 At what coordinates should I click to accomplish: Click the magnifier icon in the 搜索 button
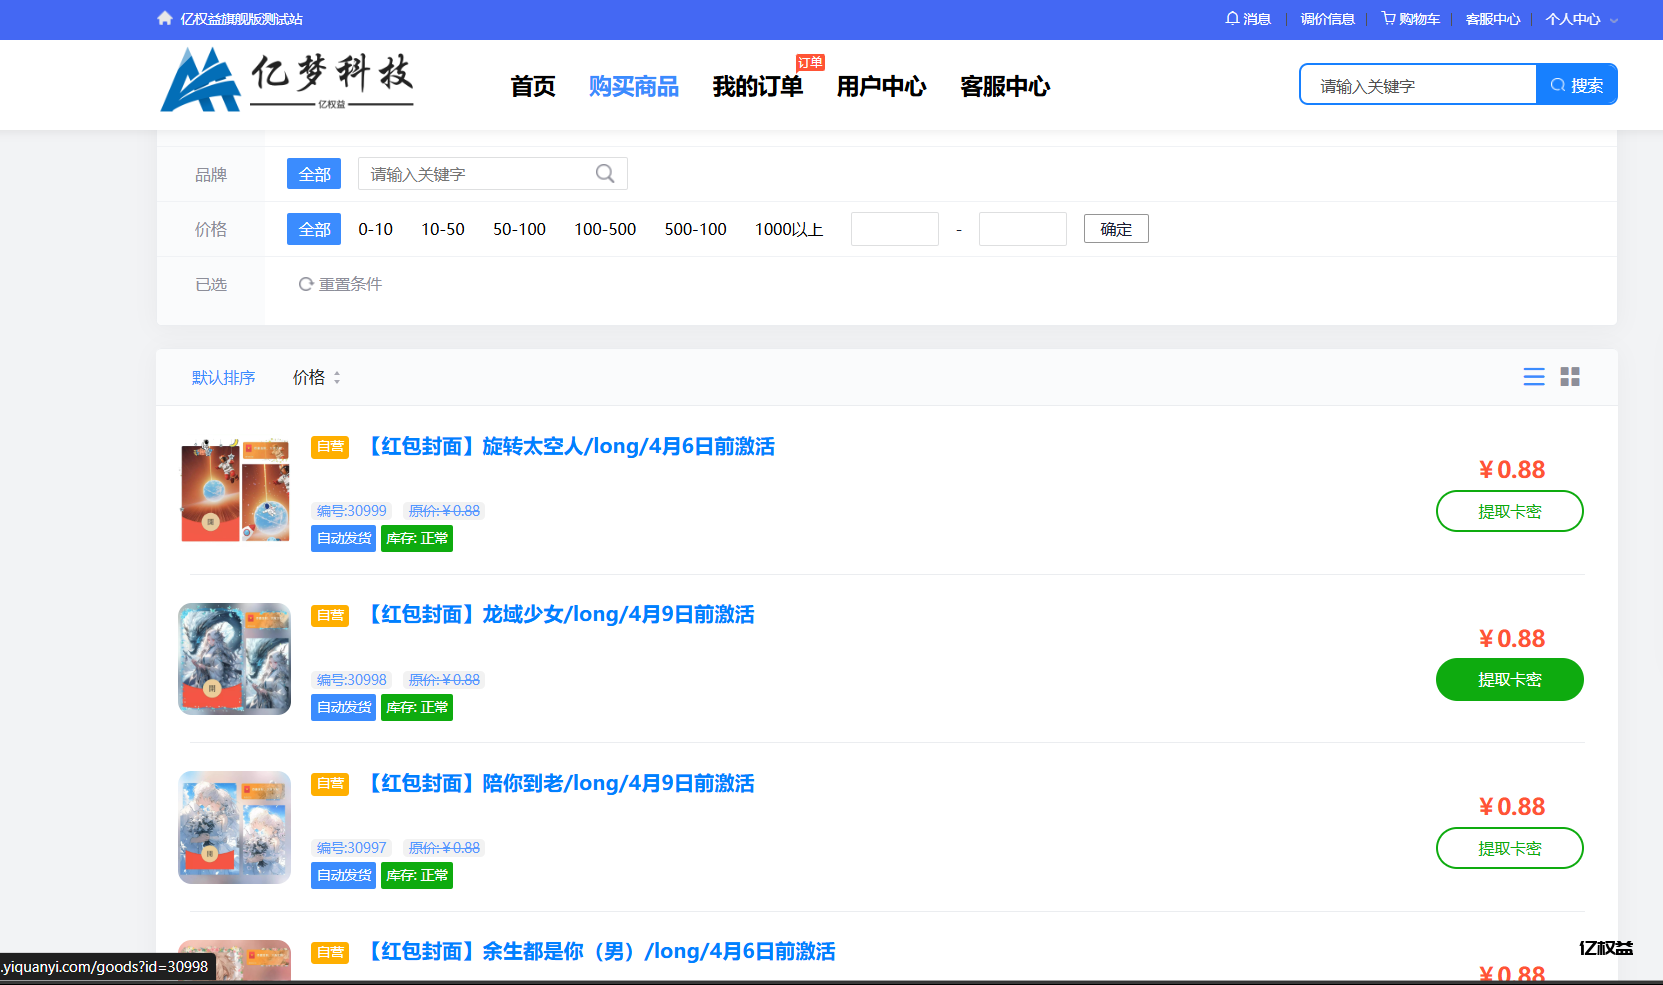pyautogui.click(x=1557, y=84)
